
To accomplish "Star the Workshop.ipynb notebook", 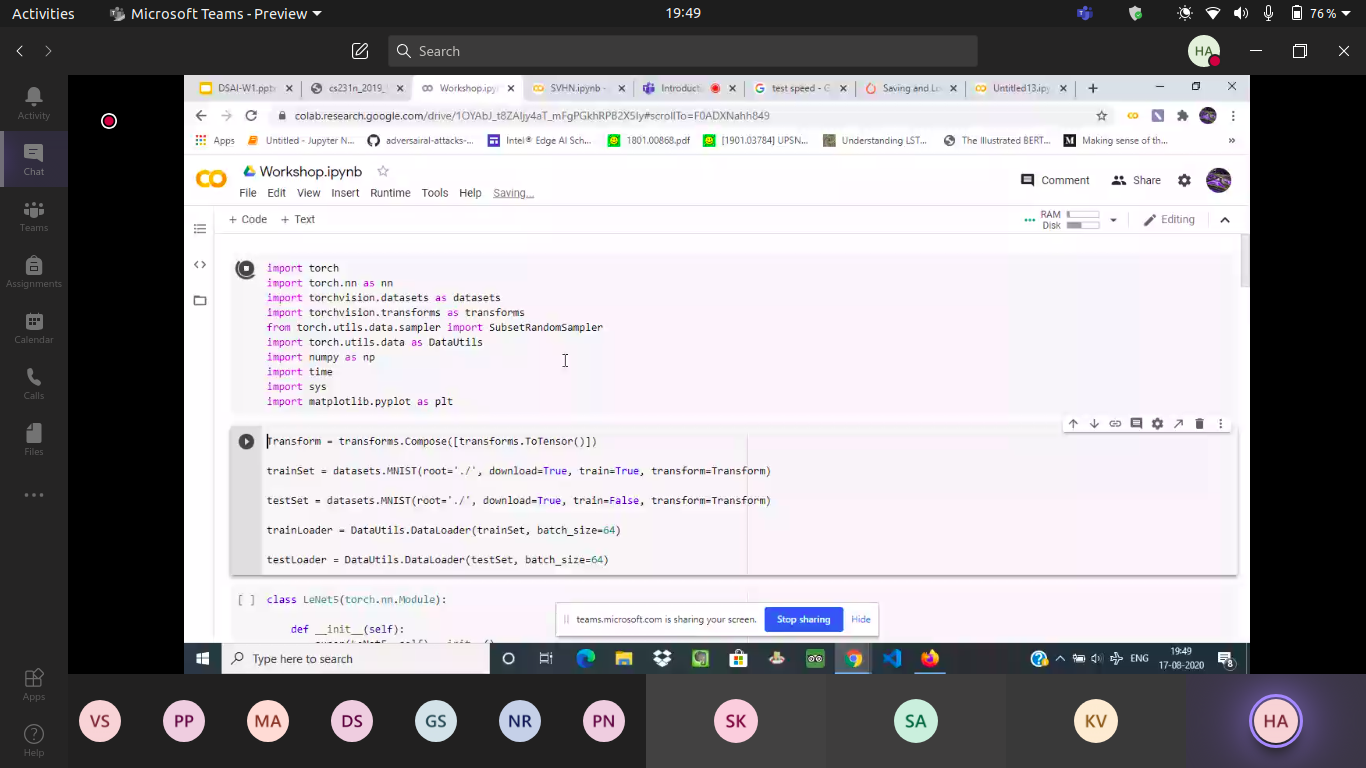I will tap(382, 172).
